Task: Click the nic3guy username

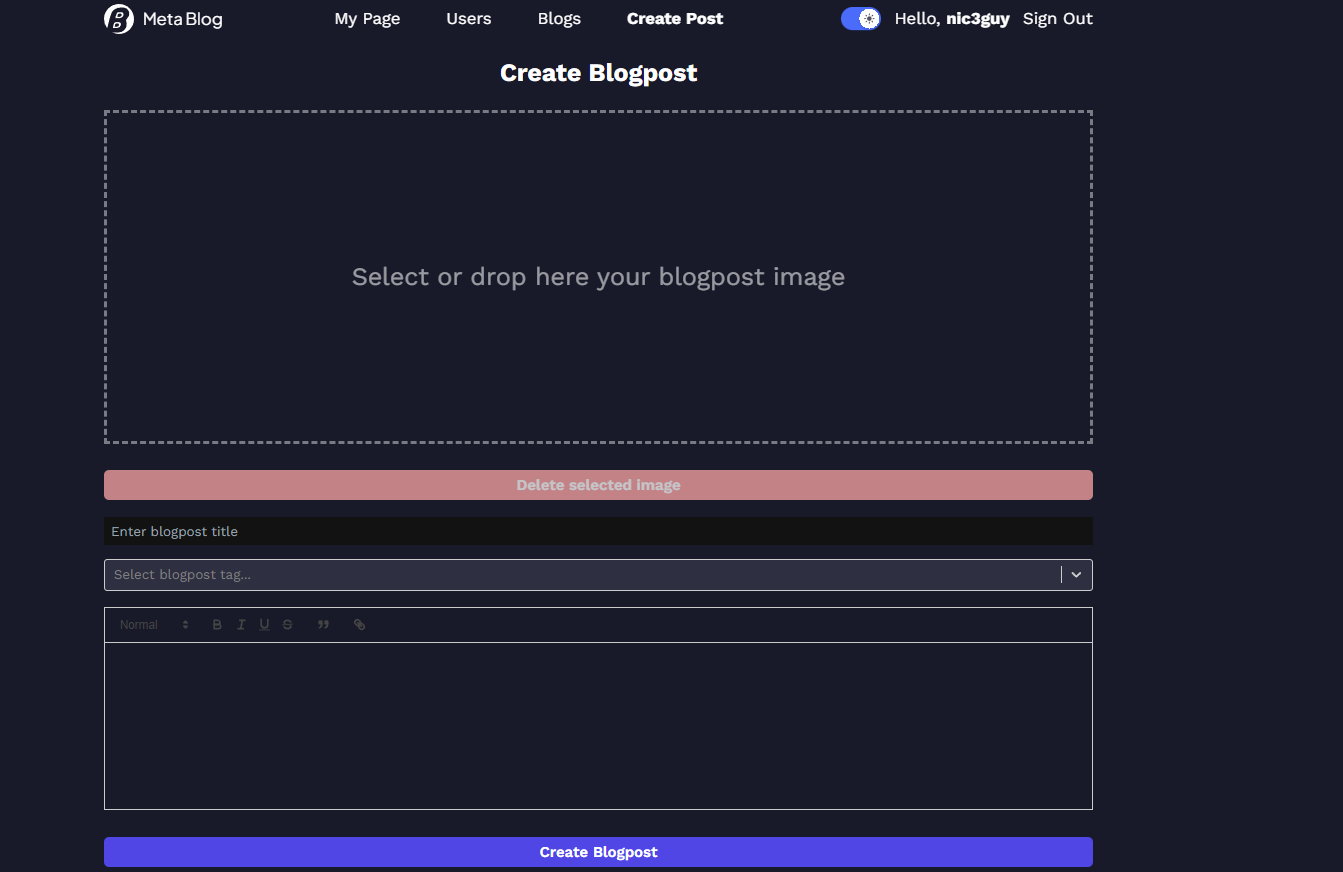Action: pyautogui.click(x=978, y=19)
